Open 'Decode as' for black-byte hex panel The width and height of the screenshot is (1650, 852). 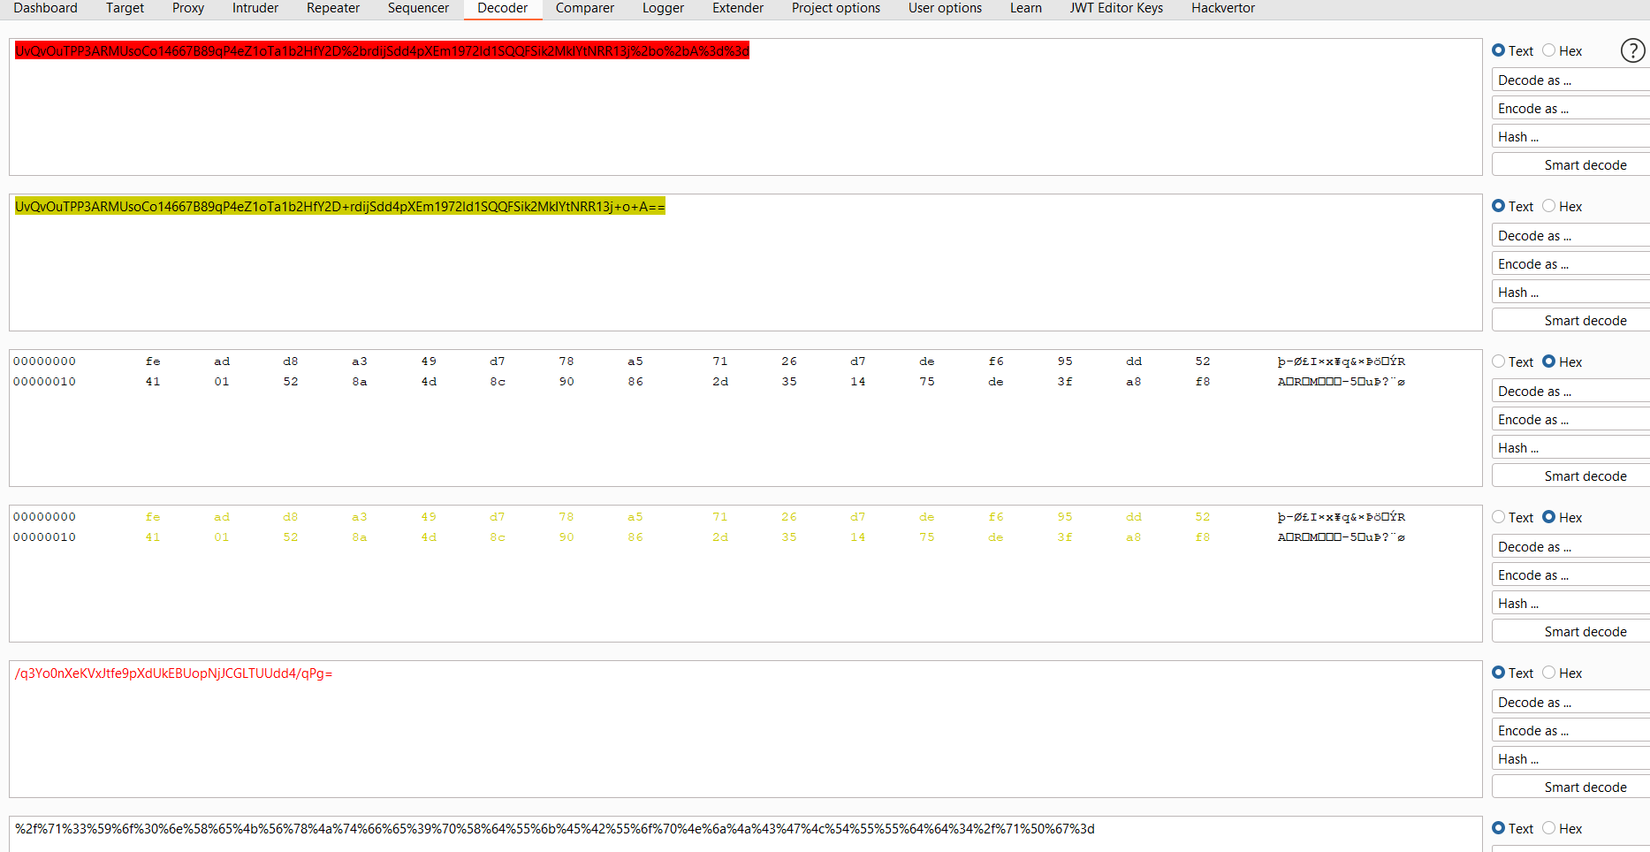[x=1571, y=391]
